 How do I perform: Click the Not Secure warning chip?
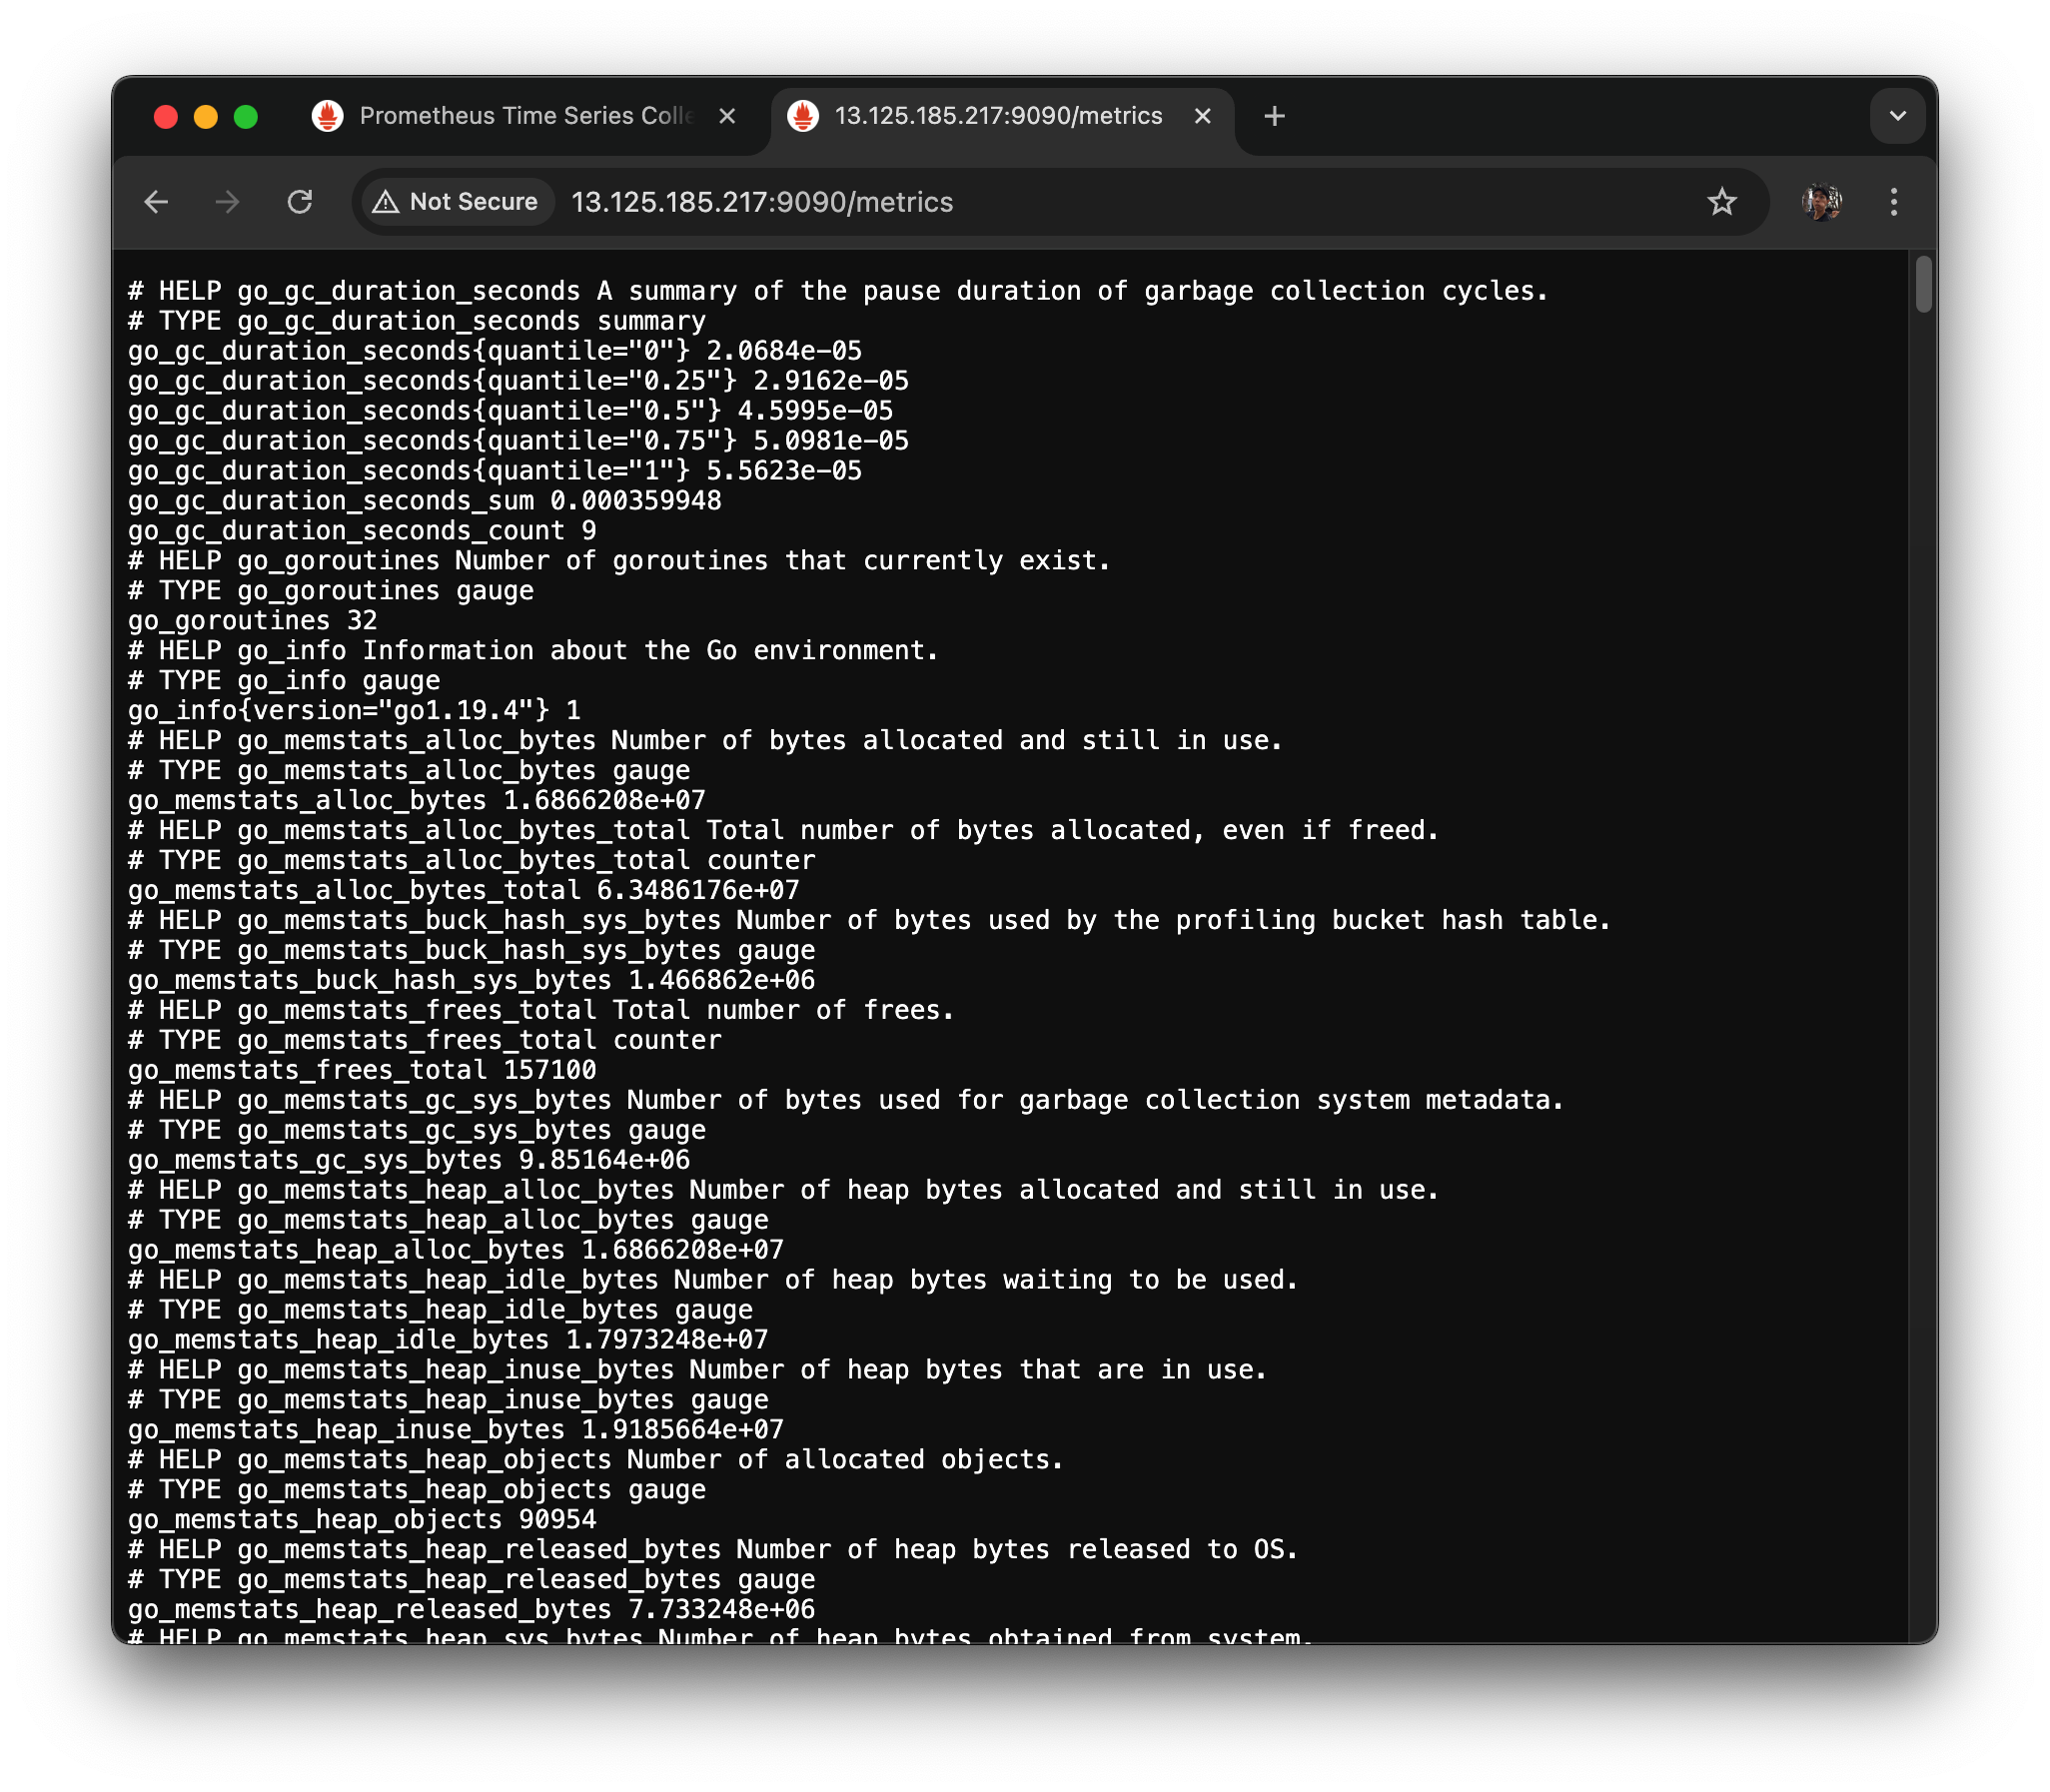[x=456, y=202]
